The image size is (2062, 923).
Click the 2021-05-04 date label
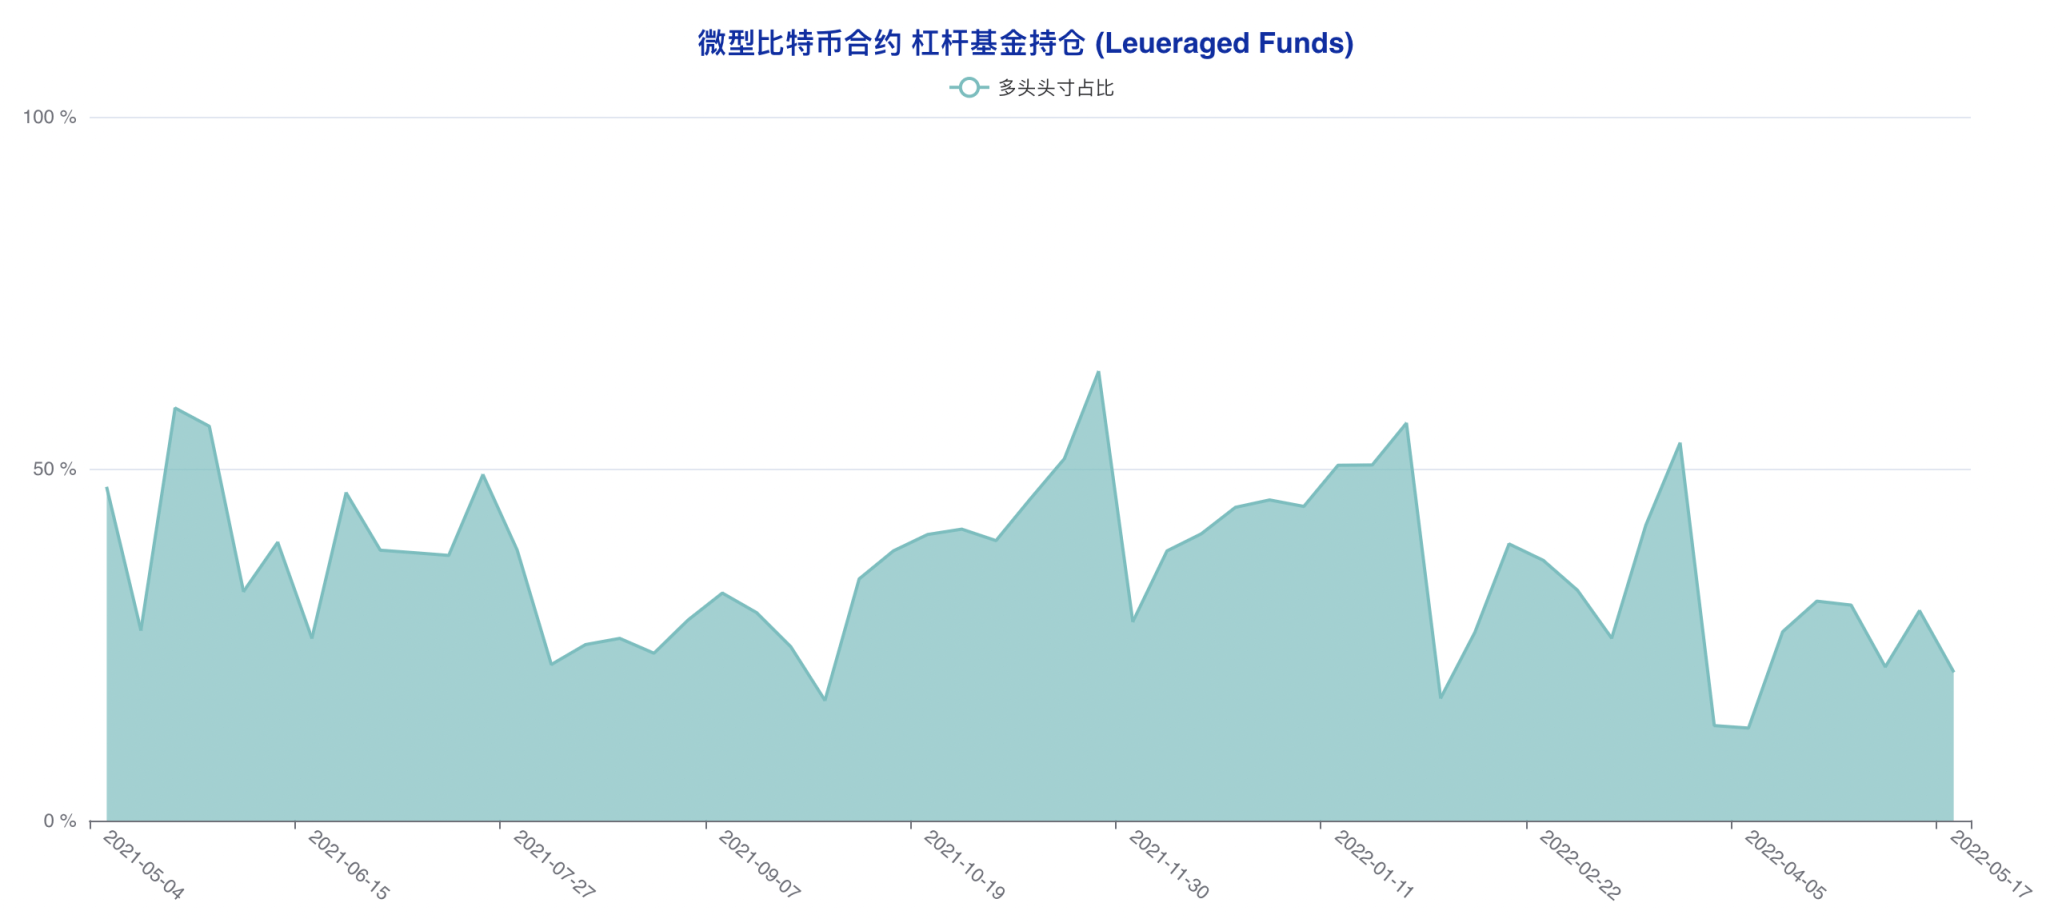pyautogui.click(x=143, y=865)
